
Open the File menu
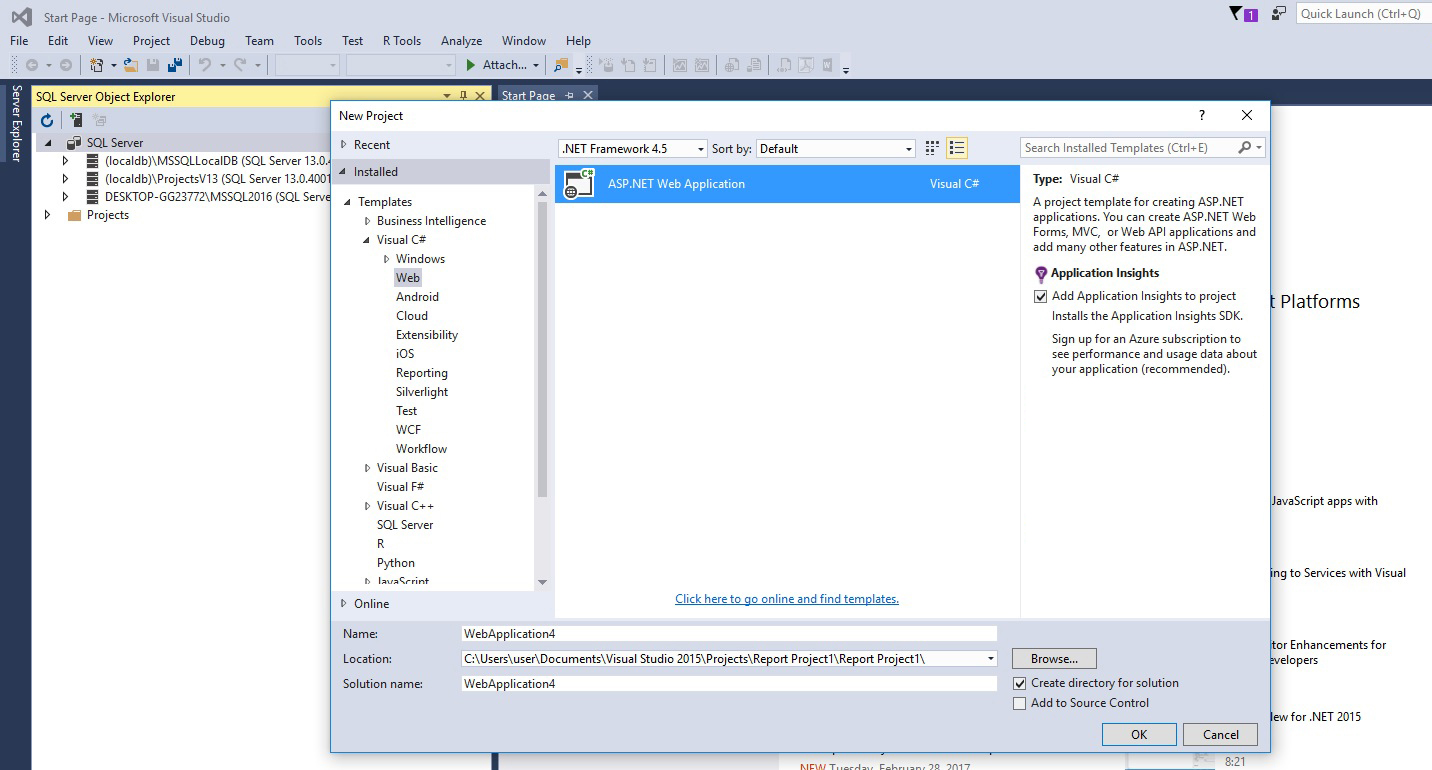point(19,41)
